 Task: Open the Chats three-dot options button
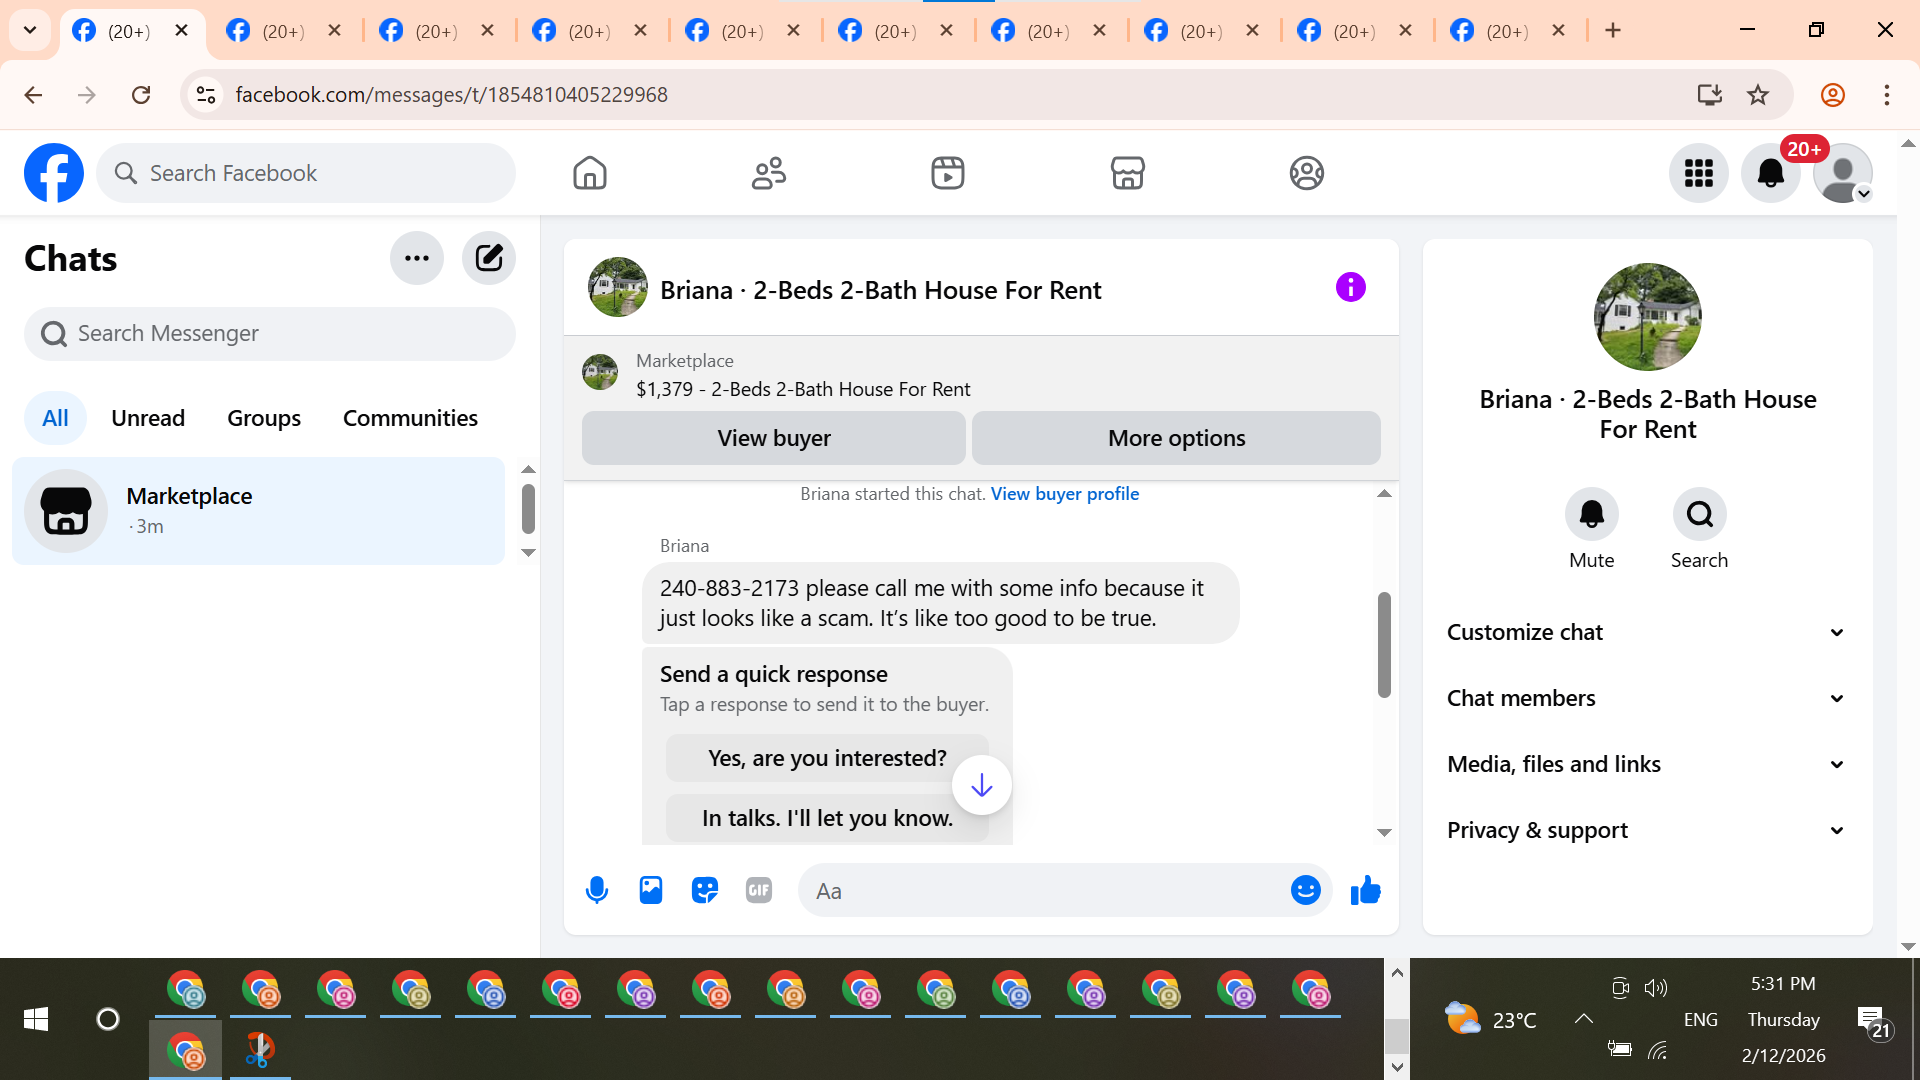coord(417,258)
